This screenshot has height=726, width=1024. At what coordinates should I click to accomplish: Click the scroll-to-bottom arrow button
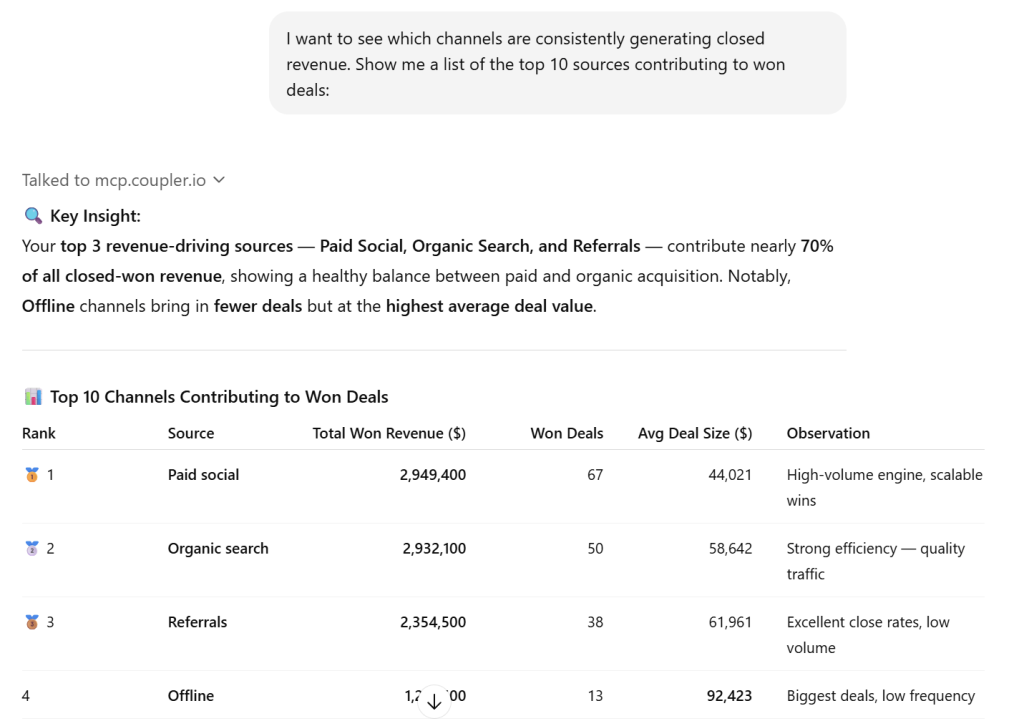(x=434, y=701)
